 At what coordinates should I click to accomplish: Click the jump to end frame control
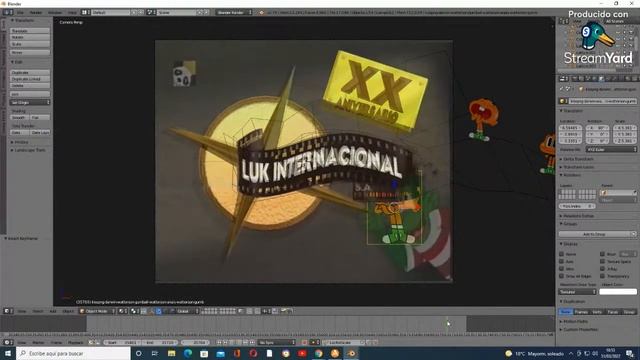[253, 342]
